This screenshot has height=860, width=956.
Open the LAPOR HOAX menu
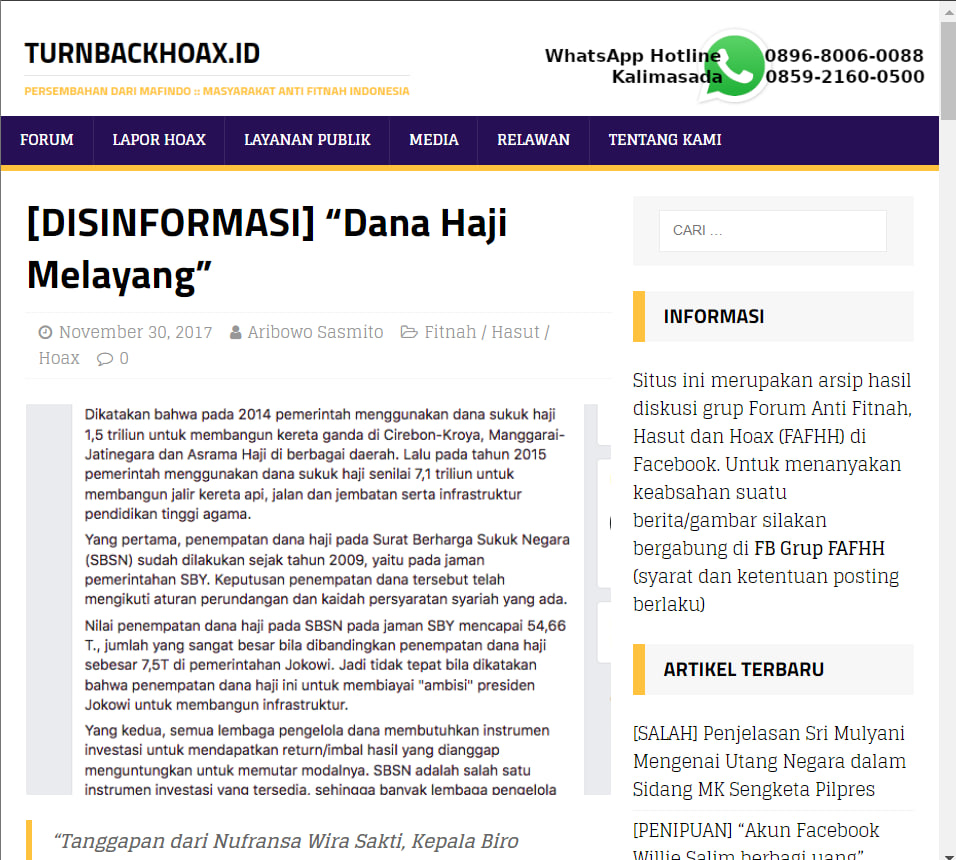(159, 140)
